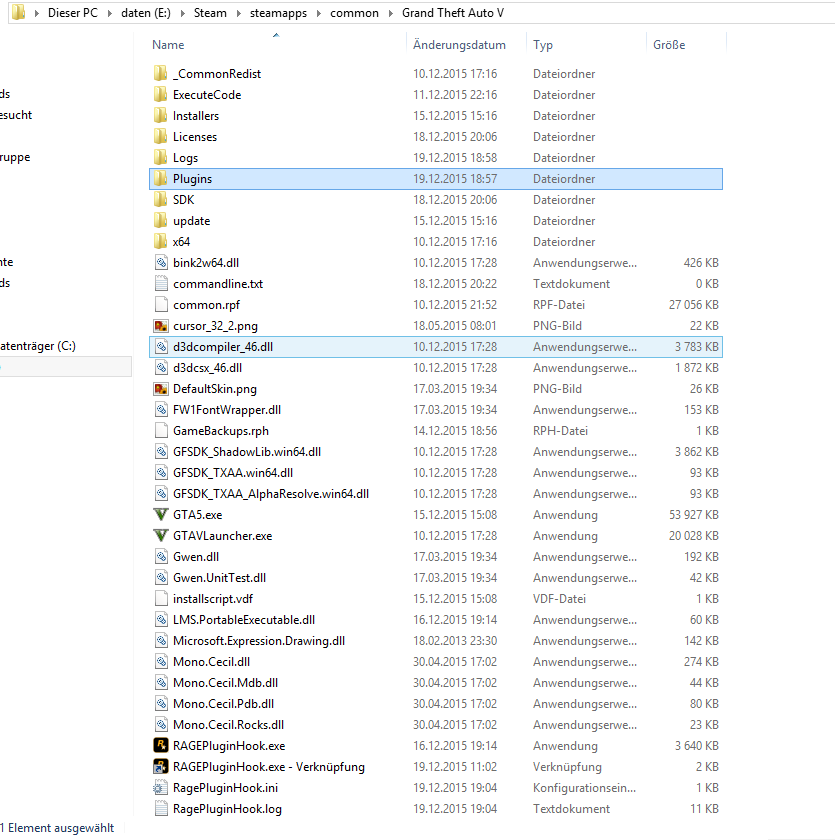Click the cursor_32_2.png image icon

pos(161,326)
